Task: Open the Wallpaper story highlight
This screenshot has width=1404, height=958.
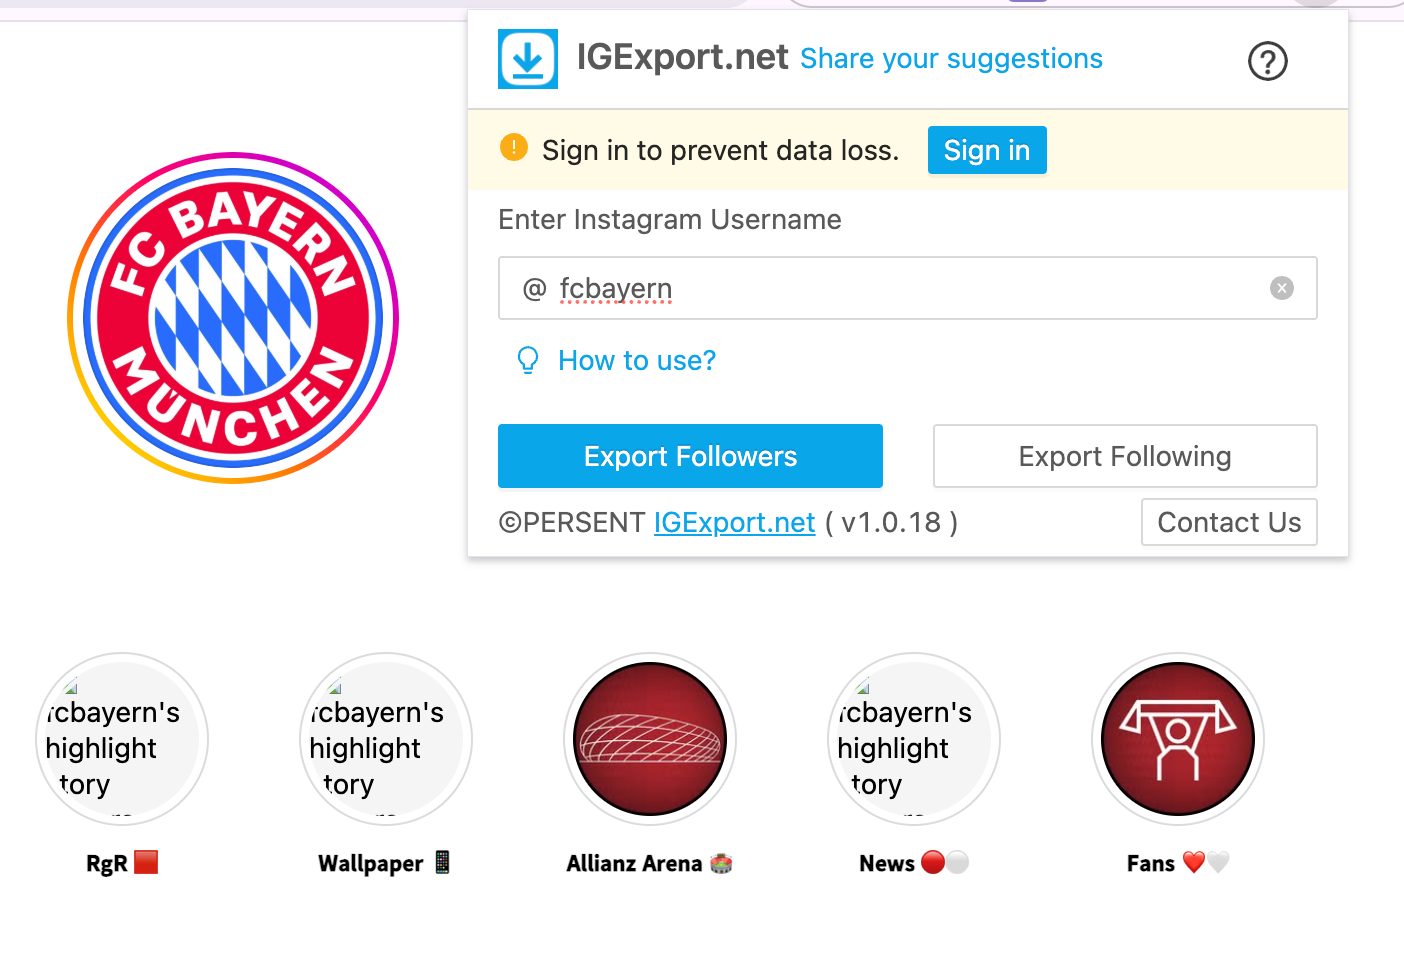Action: coord(385,739)
